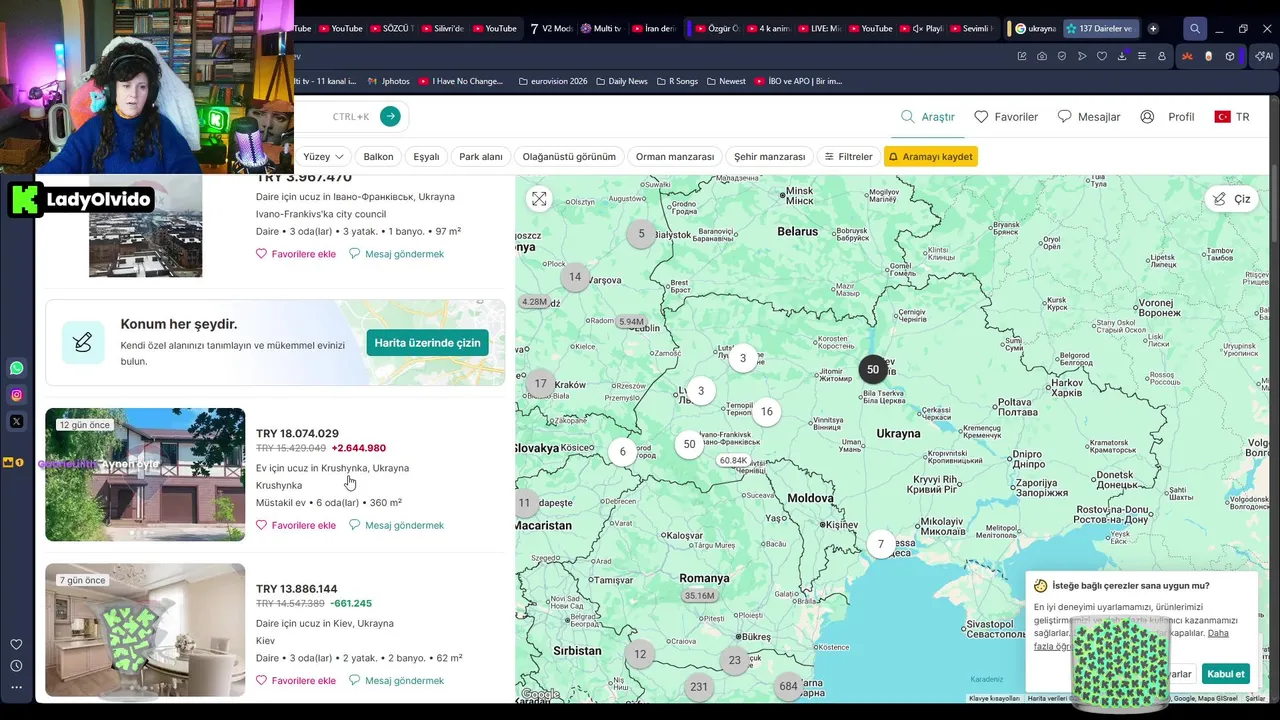This screenshot has height=720, width=1280.
Task: Click the Turkish flag language selector
Action: 1222,117
